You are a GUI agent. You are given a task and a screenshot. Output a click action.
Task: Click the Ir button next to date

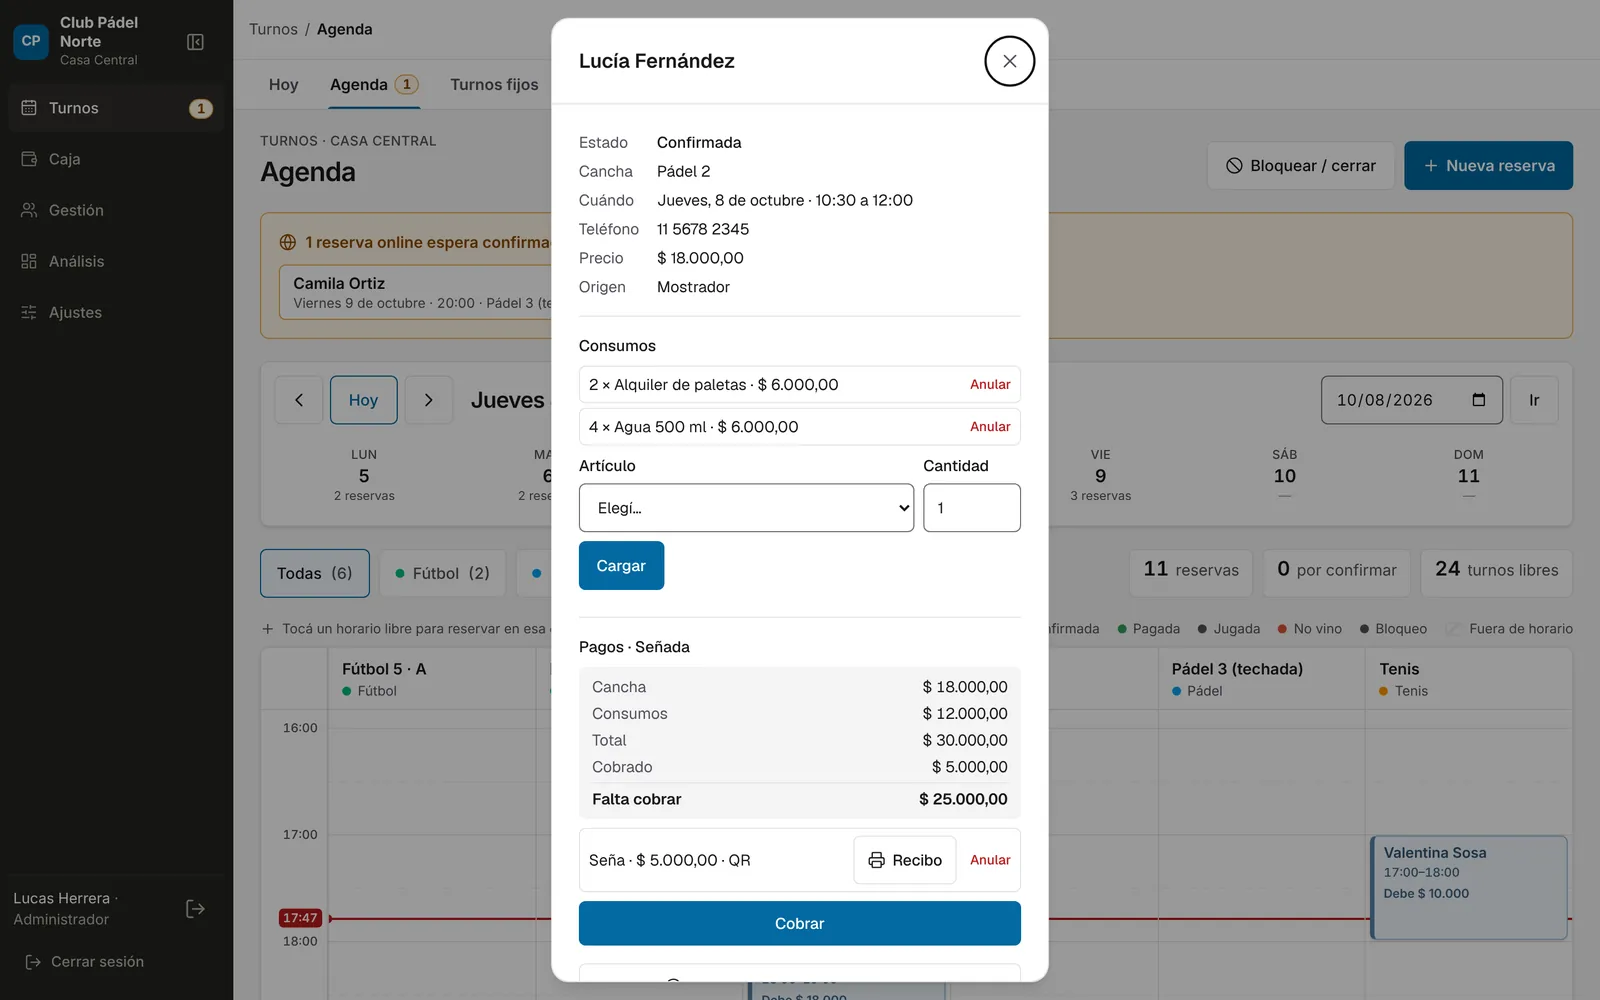click(1534, 400)
